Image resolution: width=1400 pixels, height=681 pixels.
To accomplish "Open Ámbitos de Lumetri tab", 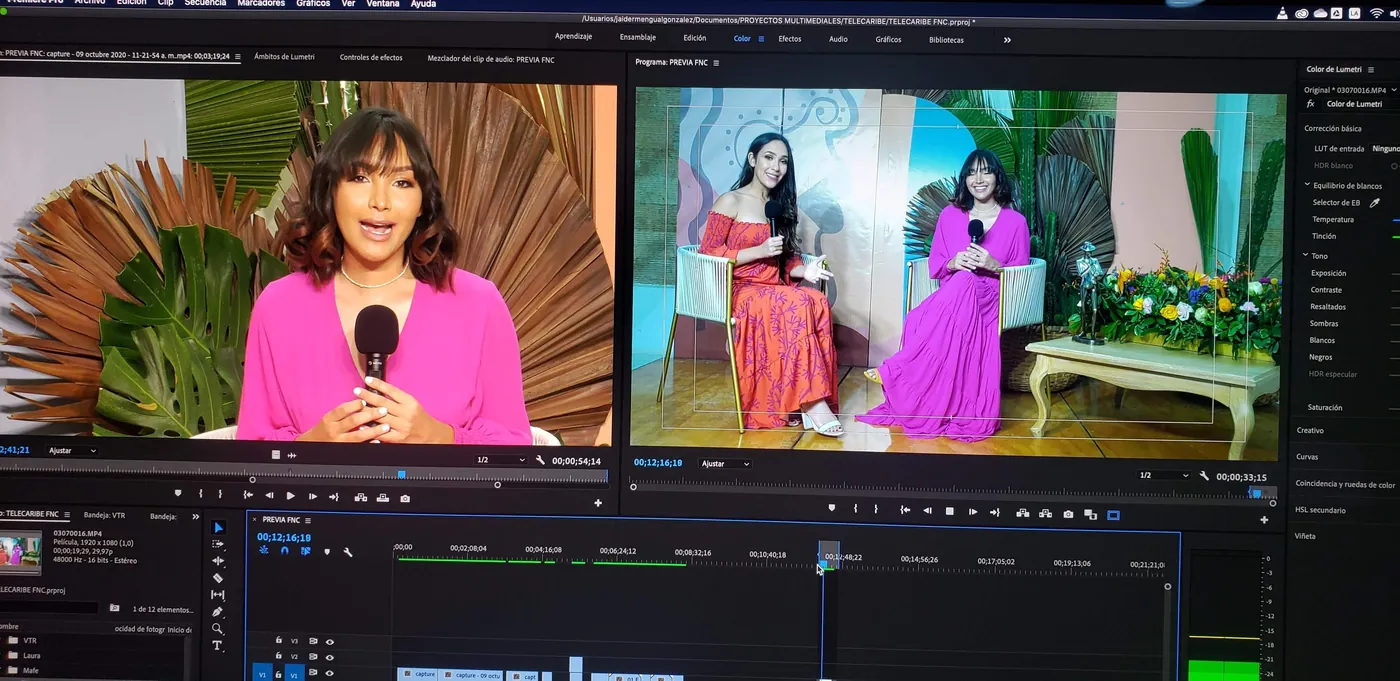I will pyautogui.click(x=284, y=57).
